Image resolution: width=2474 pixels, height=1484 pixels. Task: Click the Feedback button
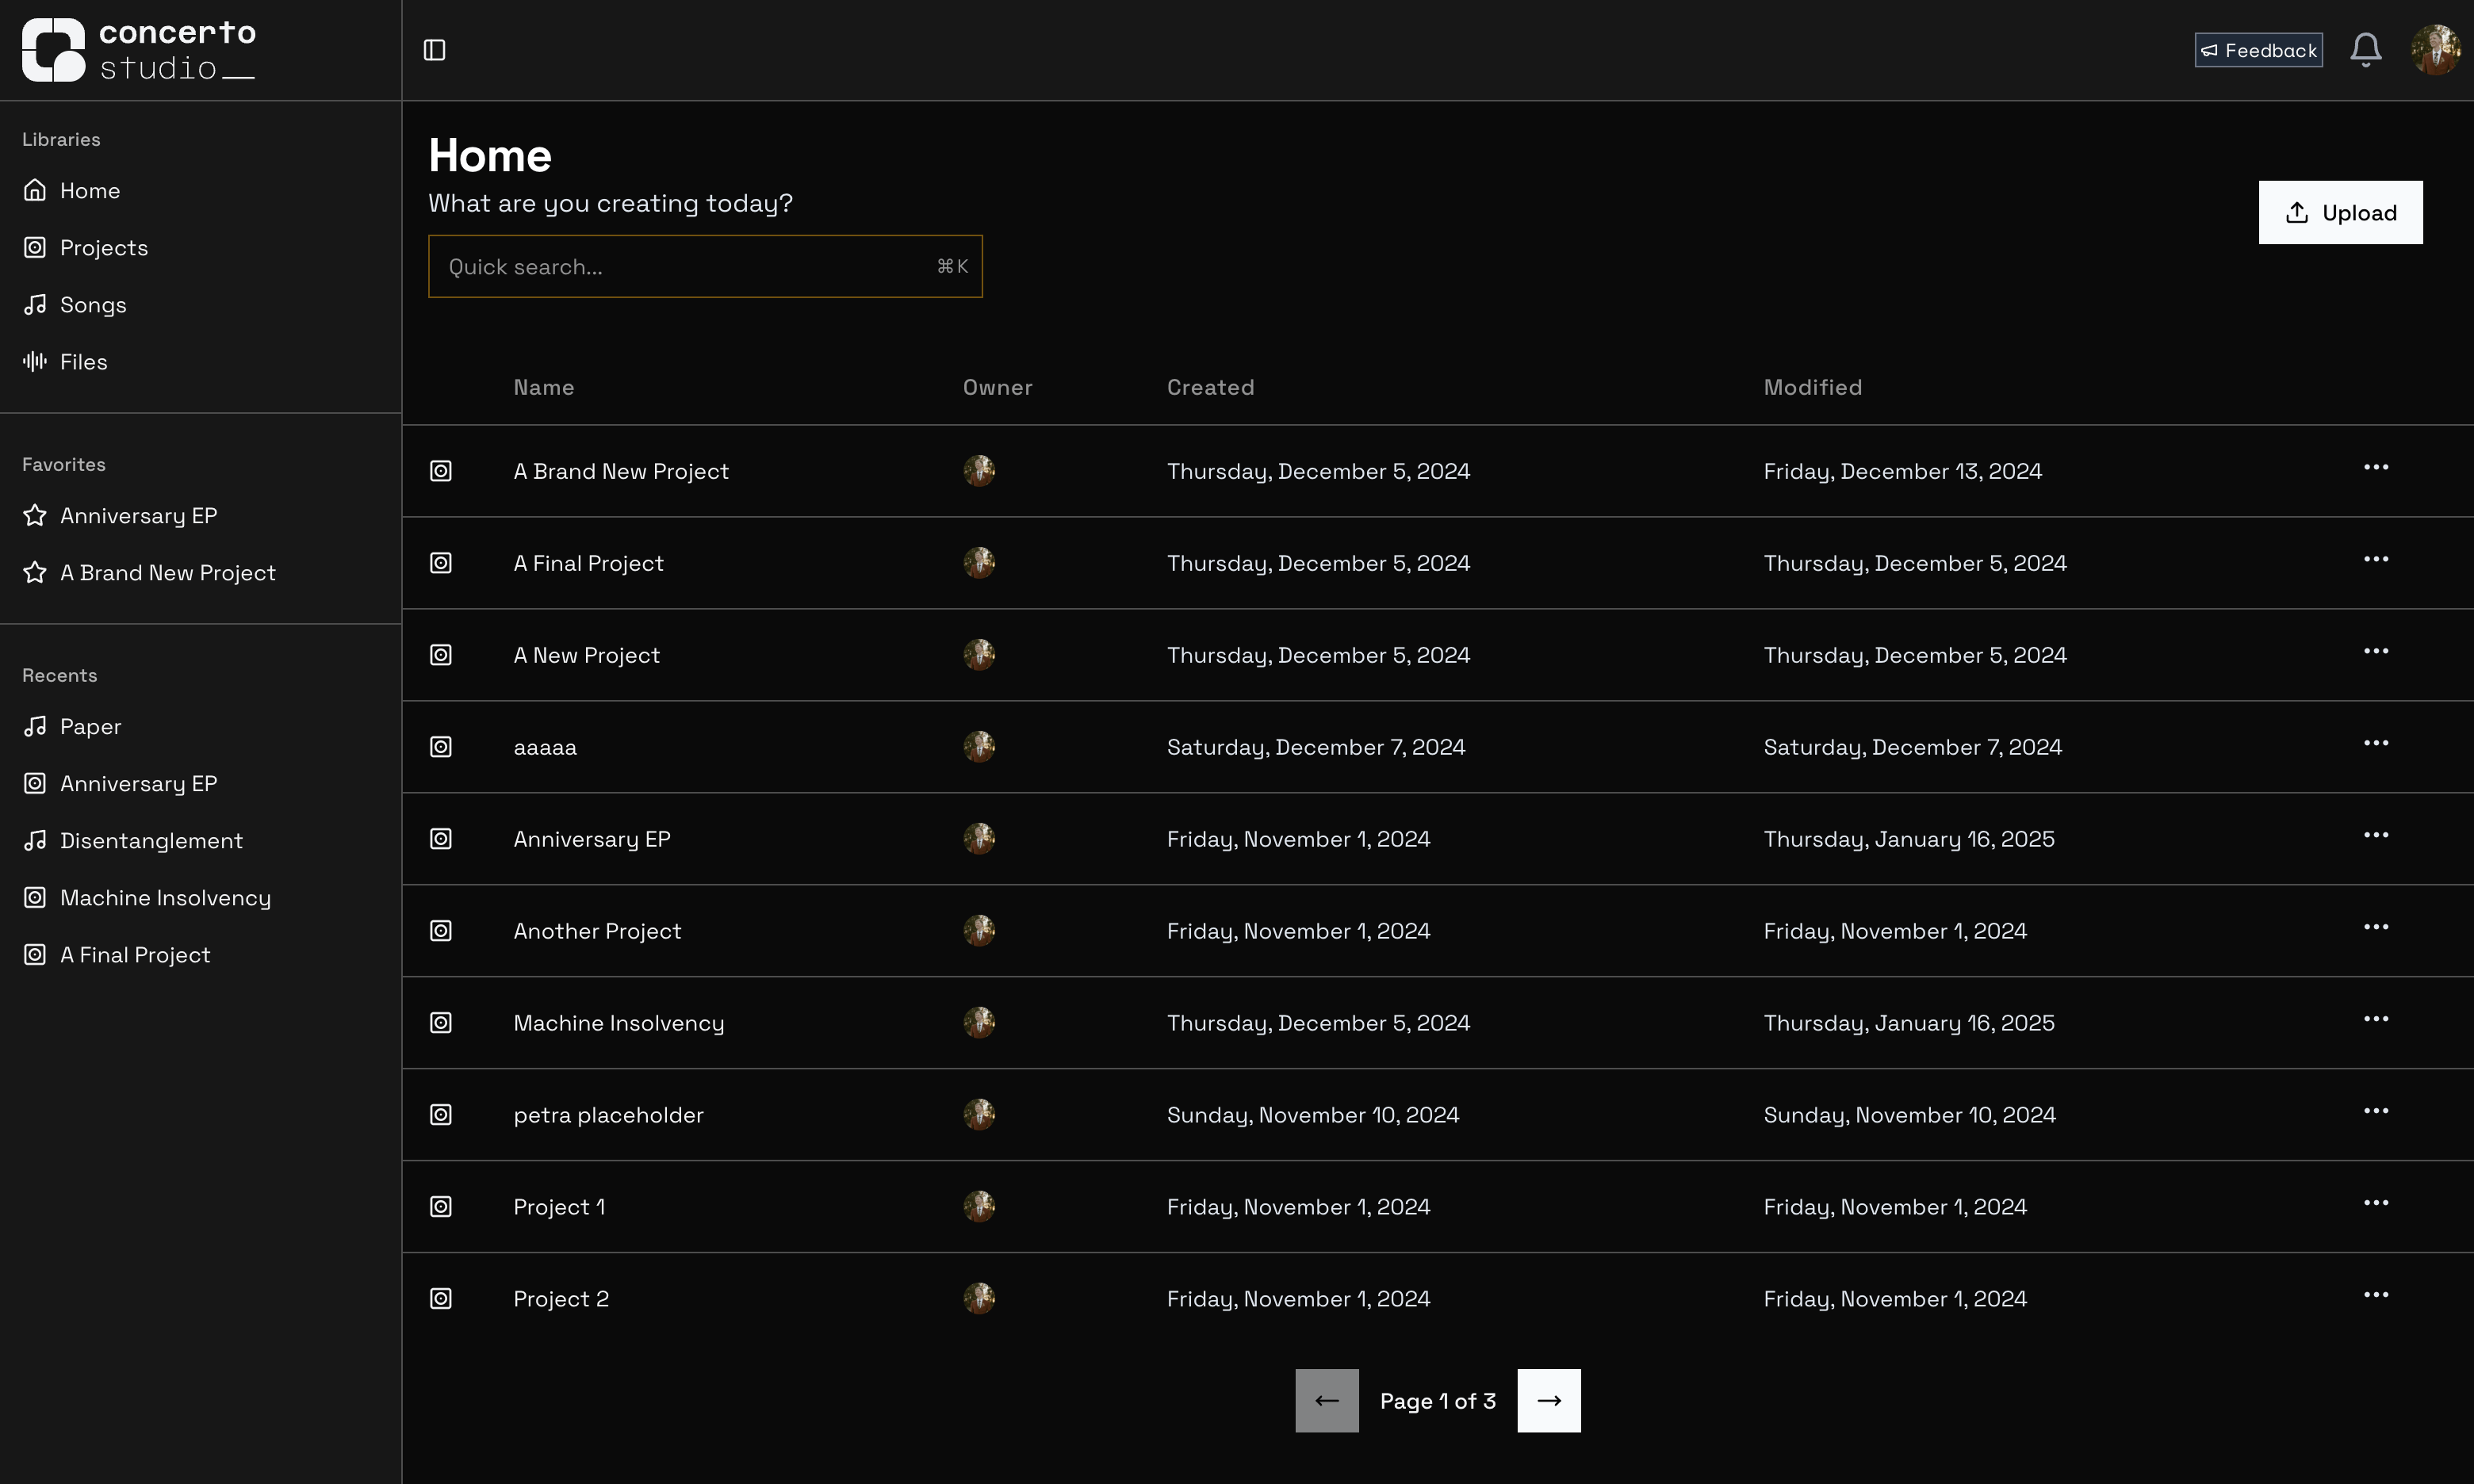click(2258, 50)
